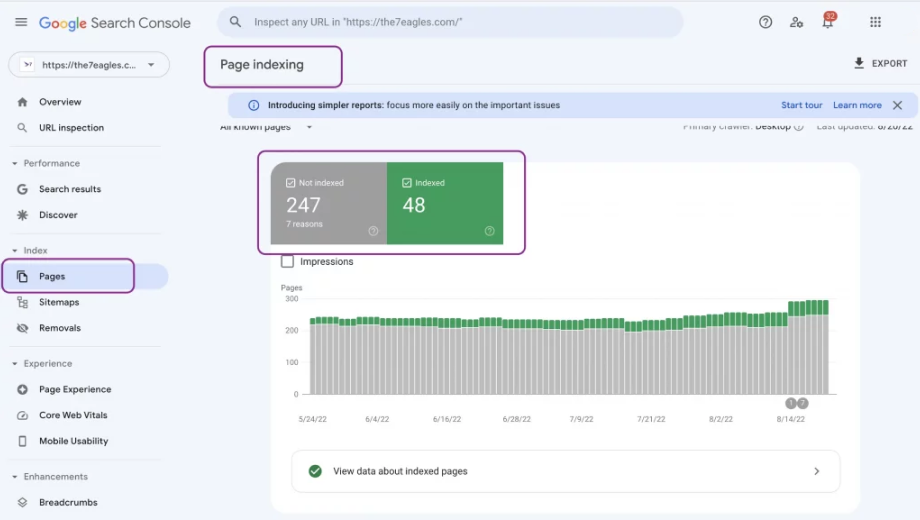Click the URL inspection magnifier icon
Image resolution: width=920 pixels, height=520 pixels.
(22, 128)
